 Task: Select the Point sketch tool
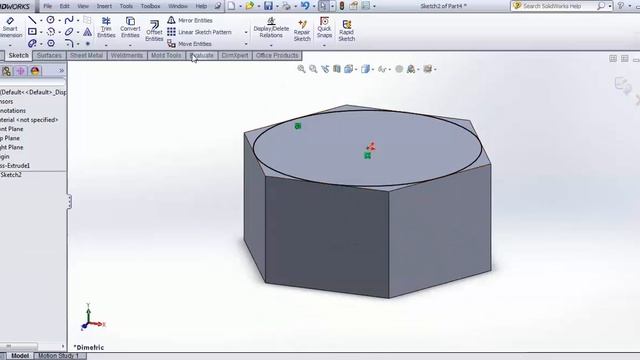pyautogui.click(x=87, y=43)
